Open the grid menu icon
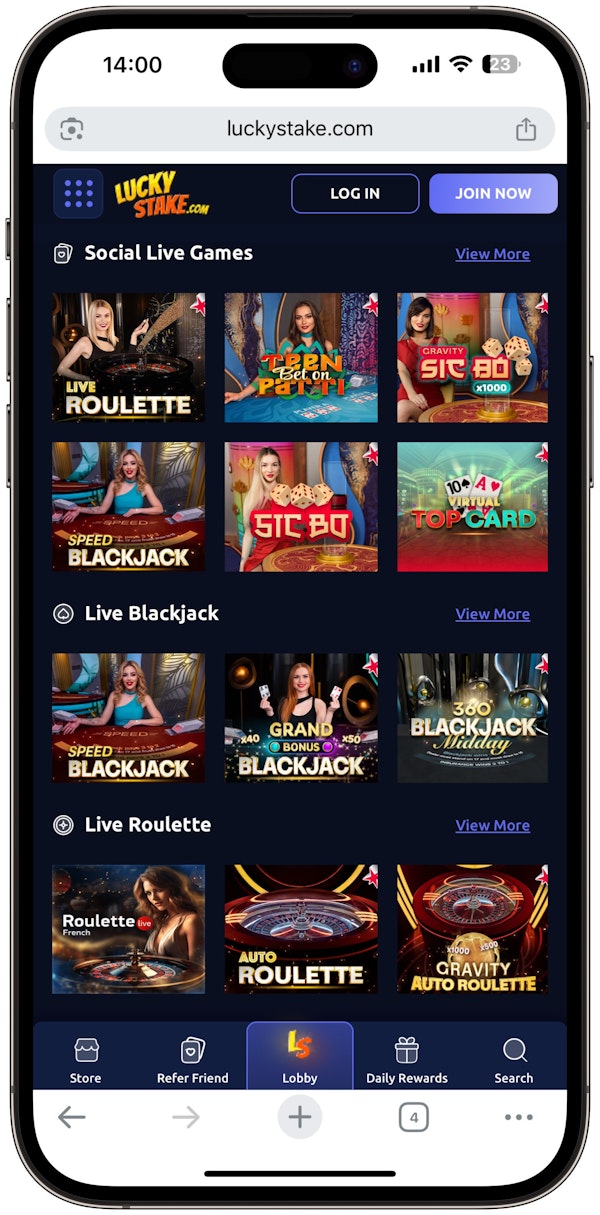 click(78, 193)
